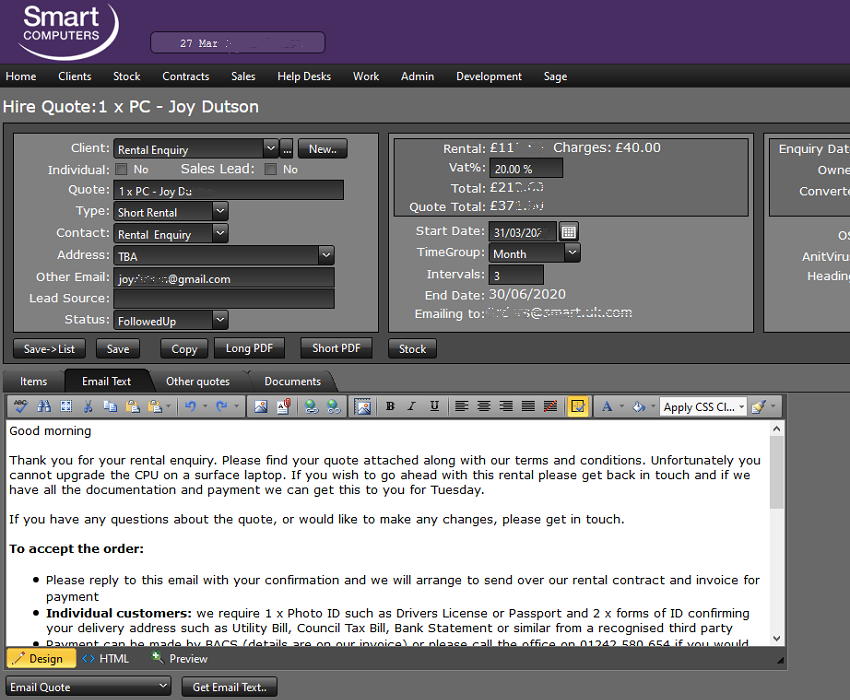Open the Apply CSS Class dropdown
Viewport: 850px width, 700px height.
(x=703, y=407)
